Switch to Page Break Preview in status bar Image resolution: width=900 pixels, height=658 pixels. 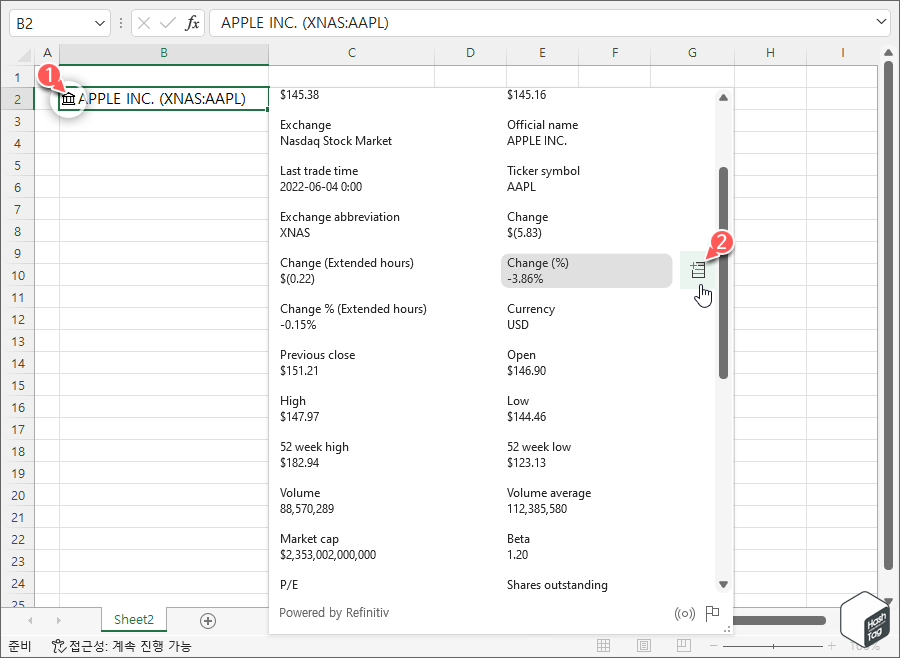pyautogui.click(x=684, y=645)
